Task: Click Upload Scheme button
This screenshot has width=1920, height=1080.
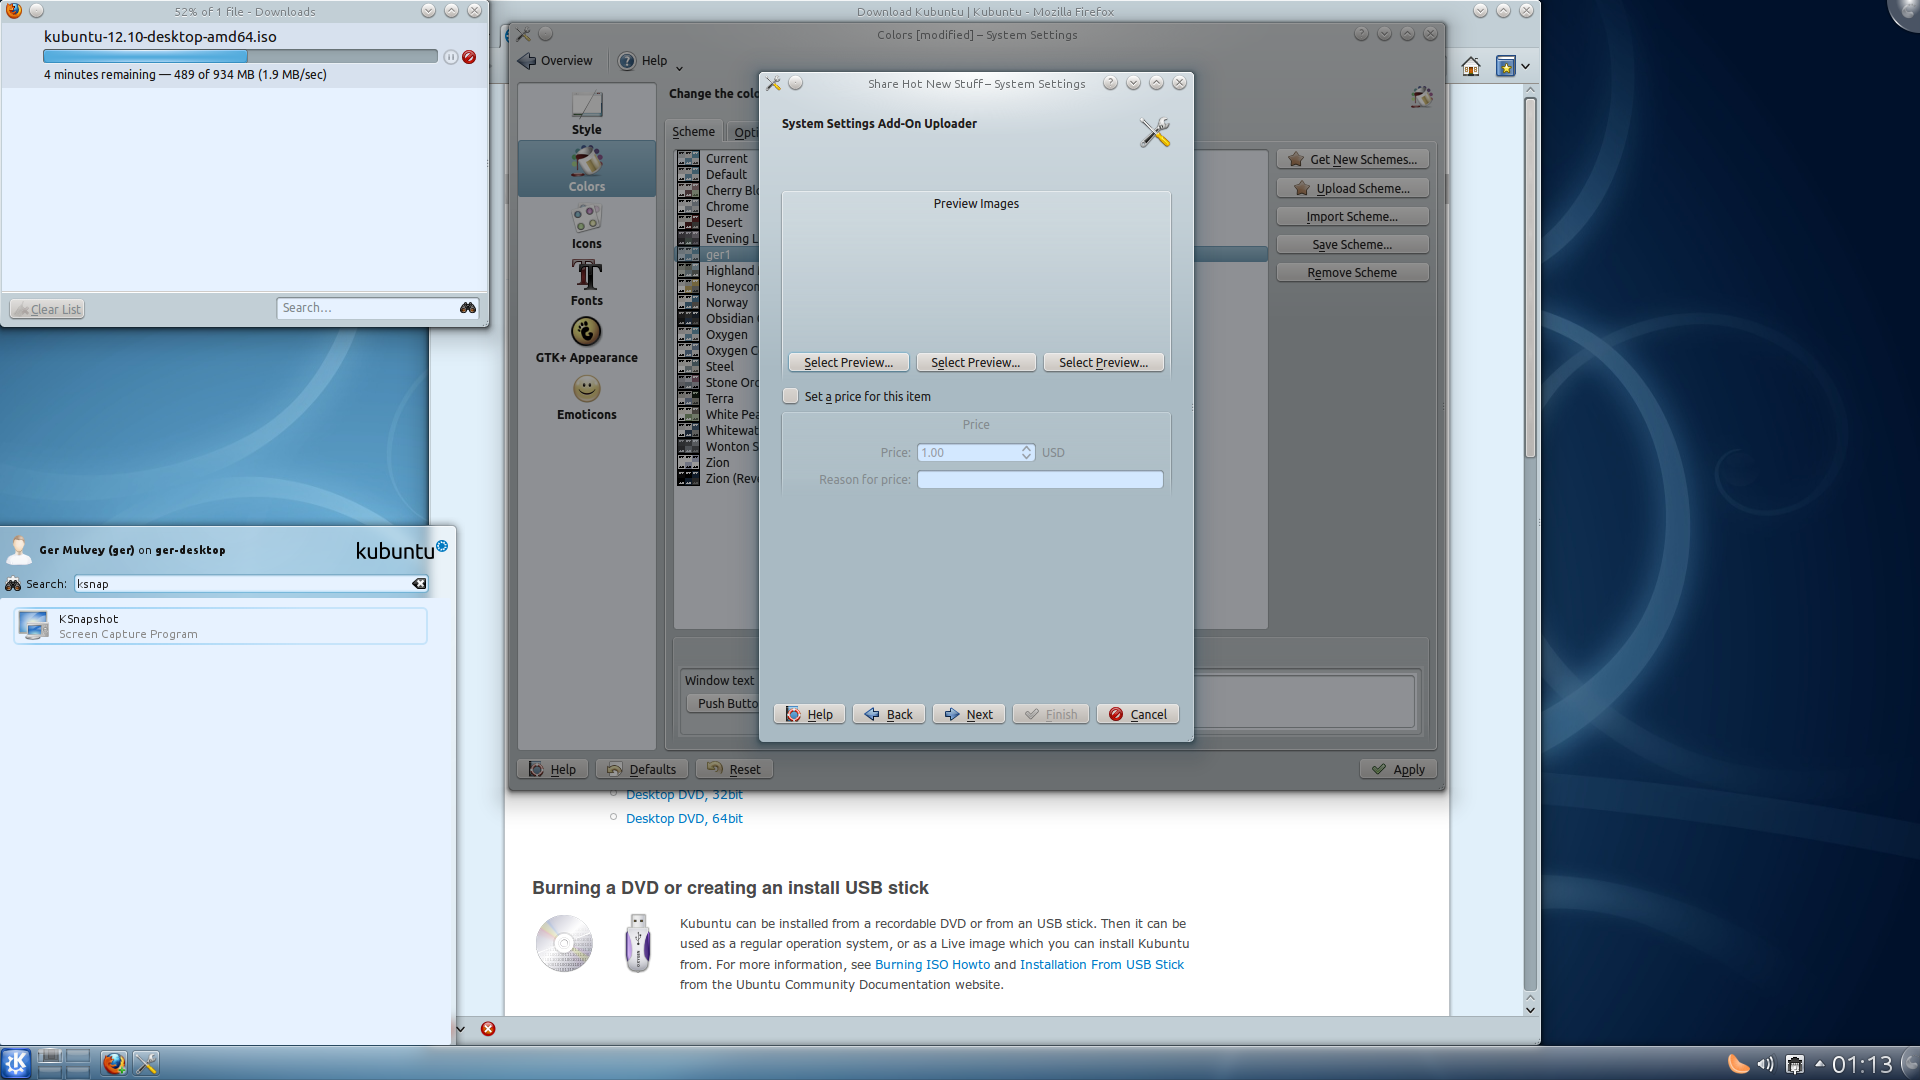Action: [x=1352, y=188]
